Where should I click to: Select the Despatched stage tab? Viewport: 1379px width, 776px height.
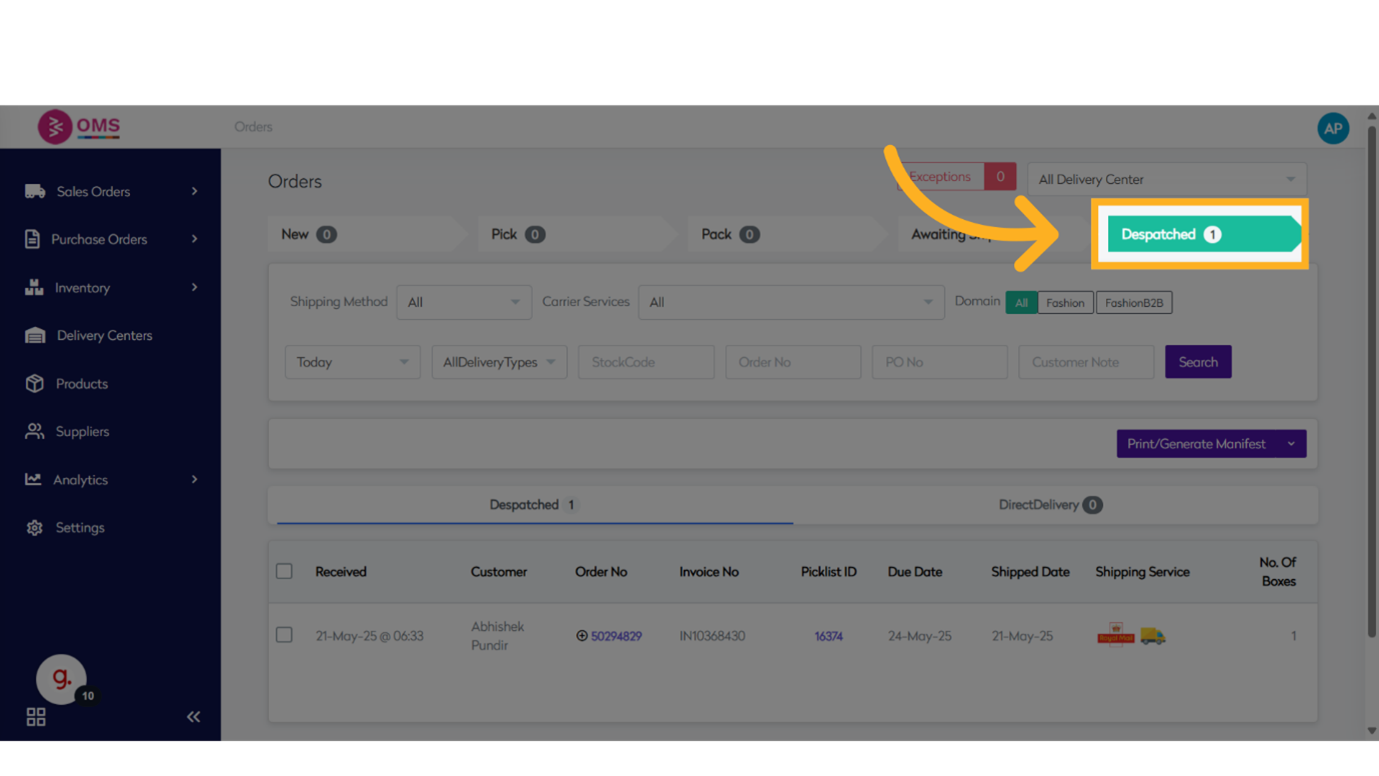click(x=1200, y=234)
